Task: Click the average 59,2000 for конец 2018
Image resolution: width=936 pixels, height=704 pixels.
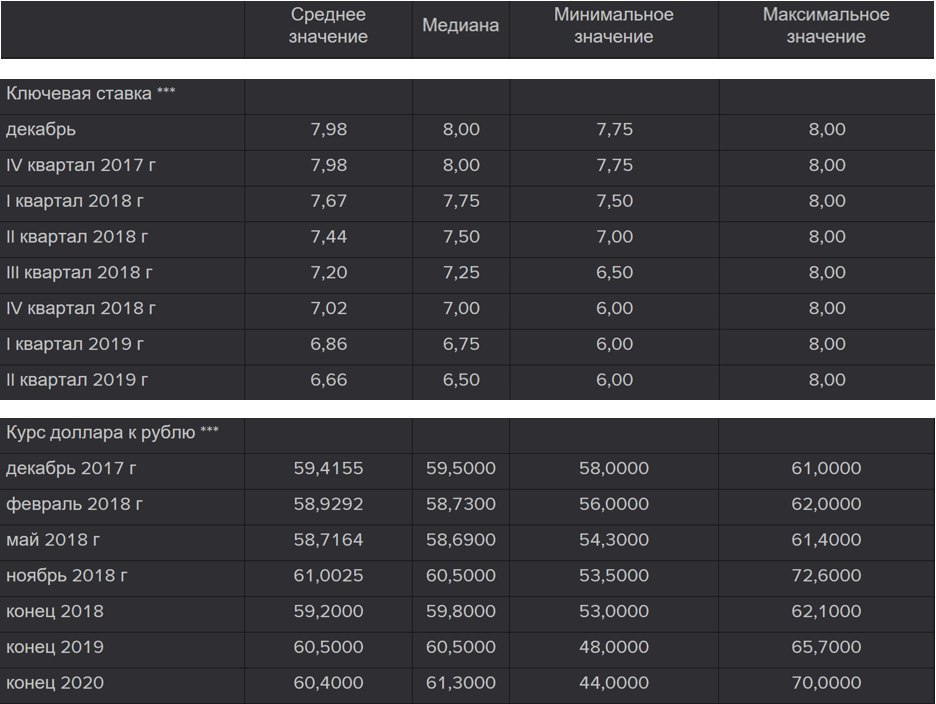Action: click(328, 611)
